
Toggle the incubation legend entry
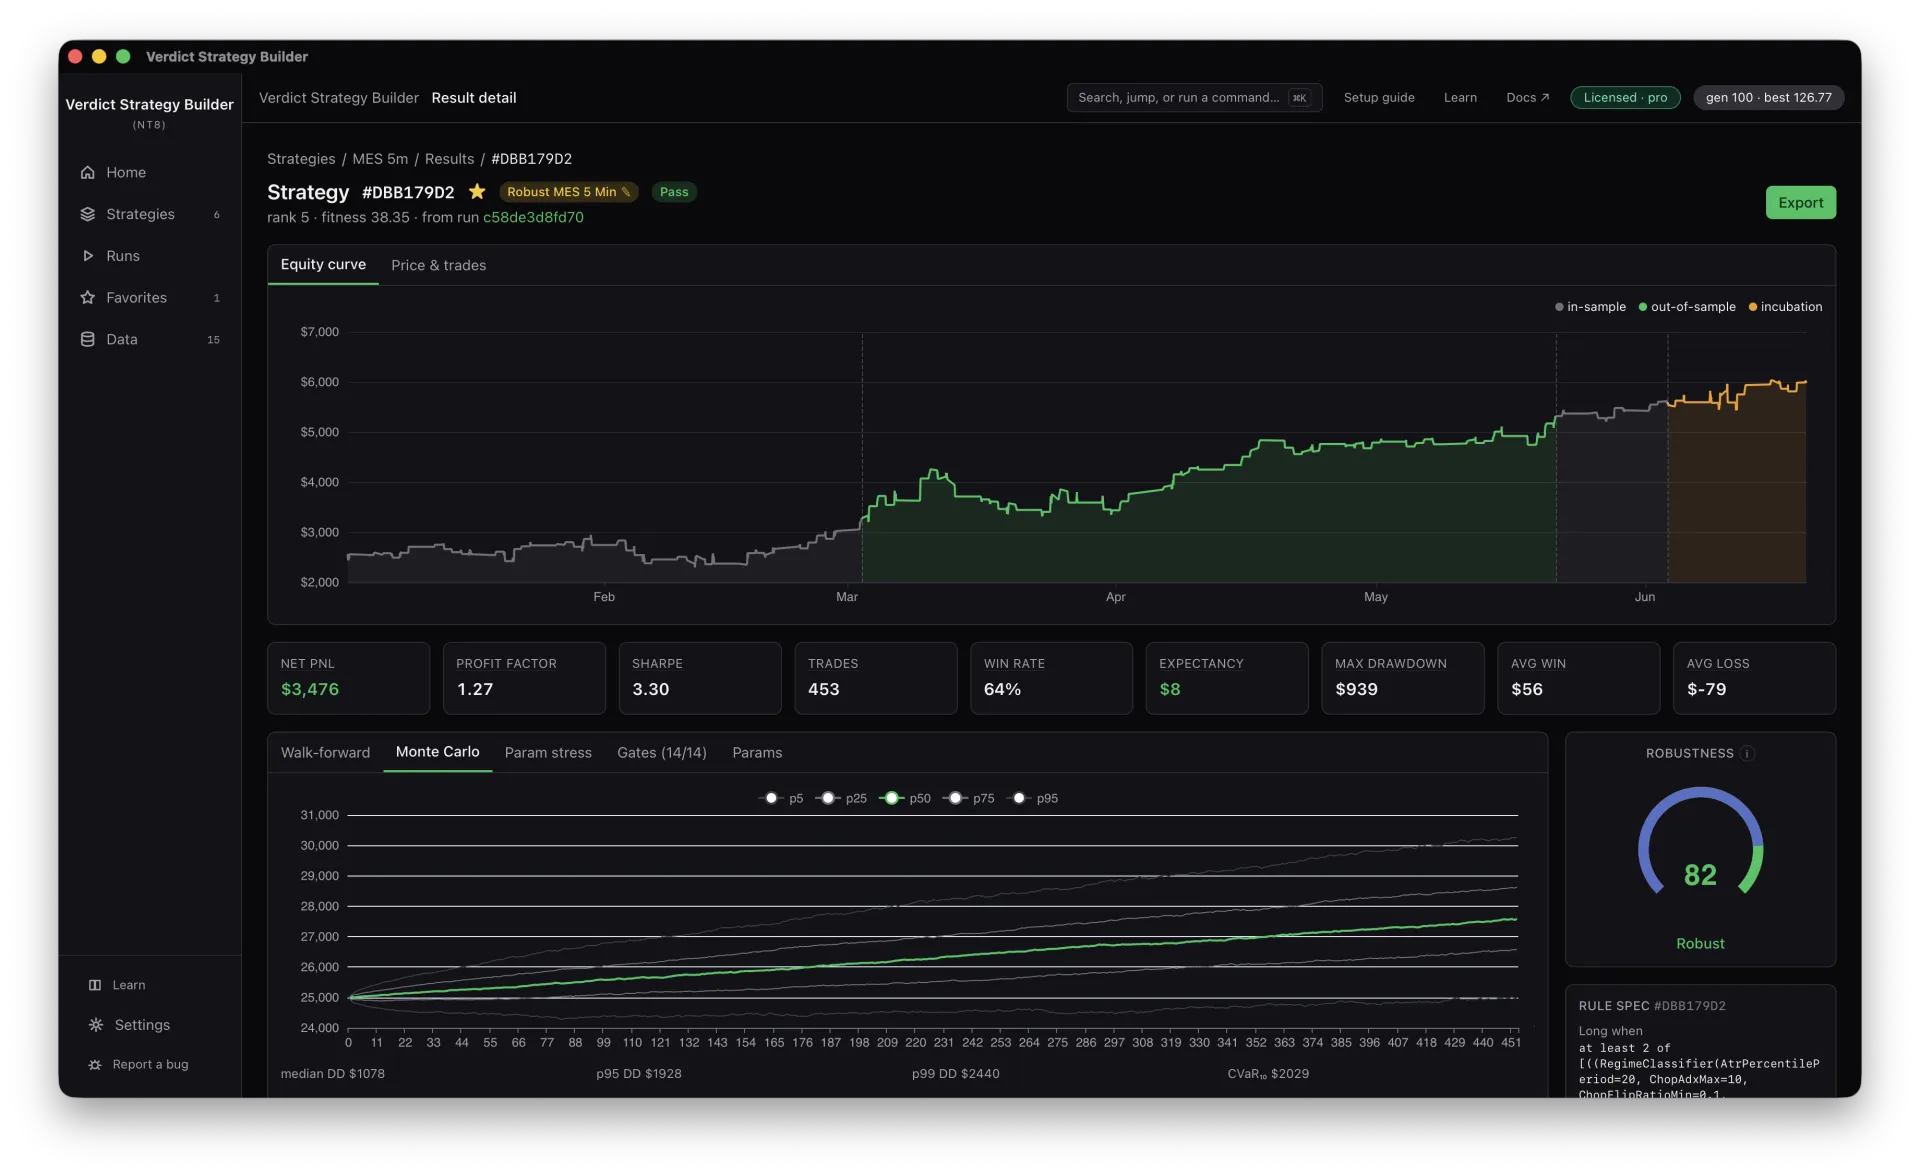point(1785,307)
